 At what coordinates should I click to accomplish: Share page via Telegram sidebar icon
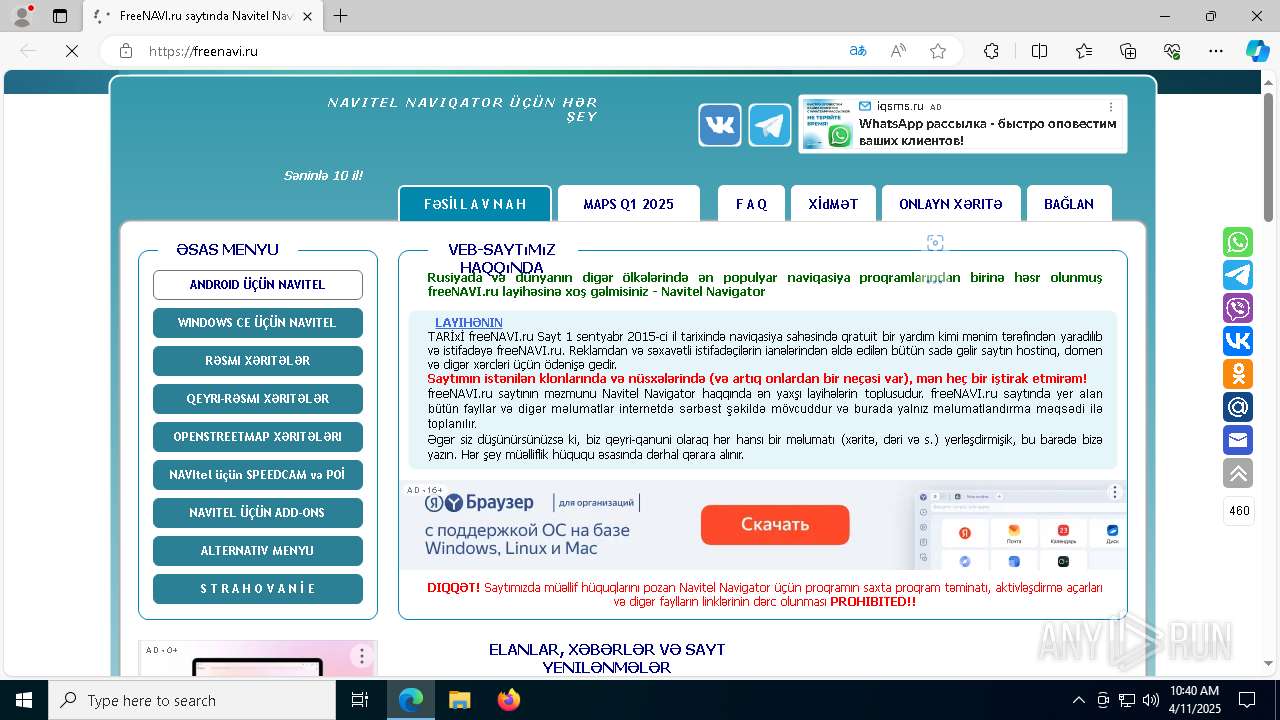click(1238, 275)
